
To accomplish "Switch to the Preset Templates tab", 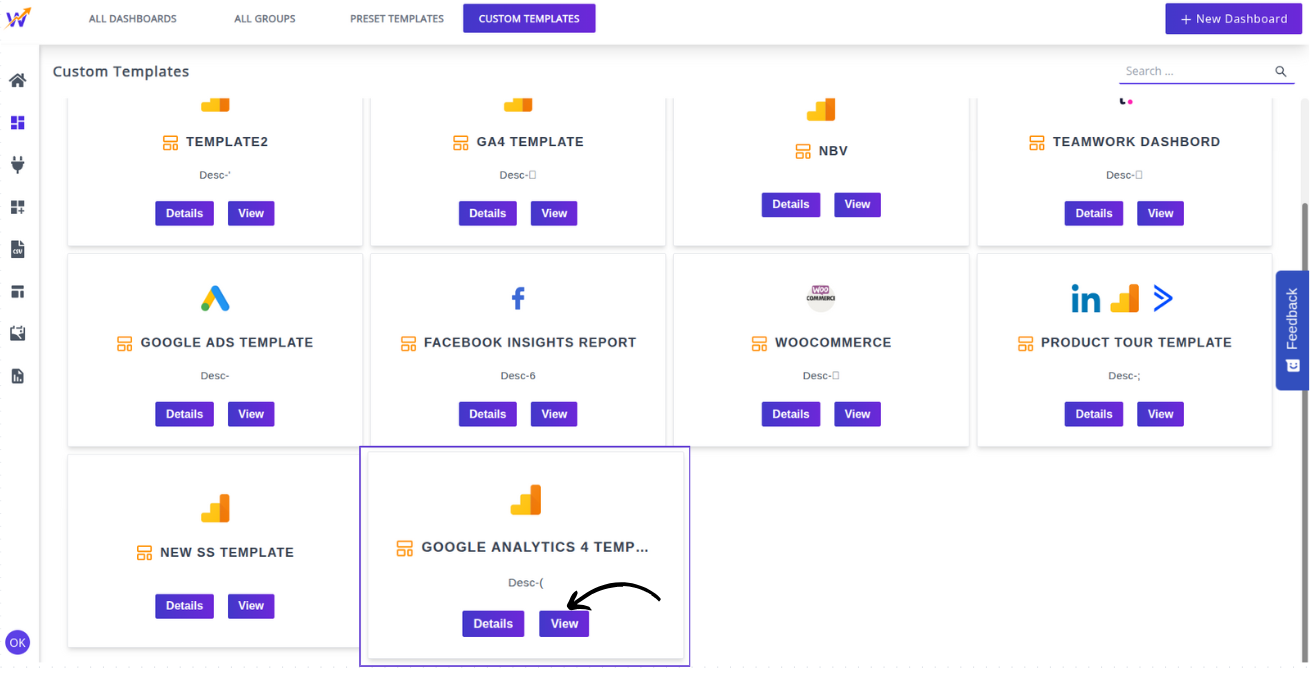I will click(x=397, y=19).
